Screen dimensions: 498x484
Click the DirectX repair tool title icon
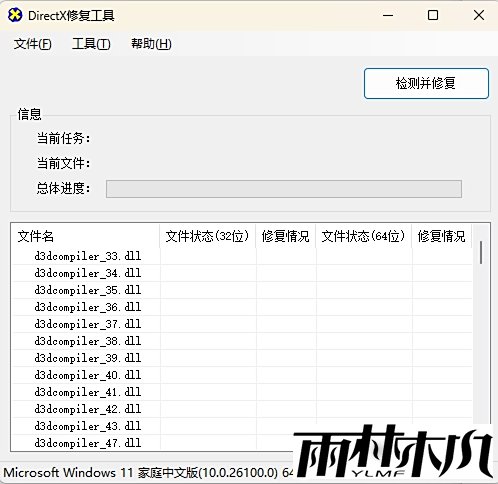pos(15,15)
